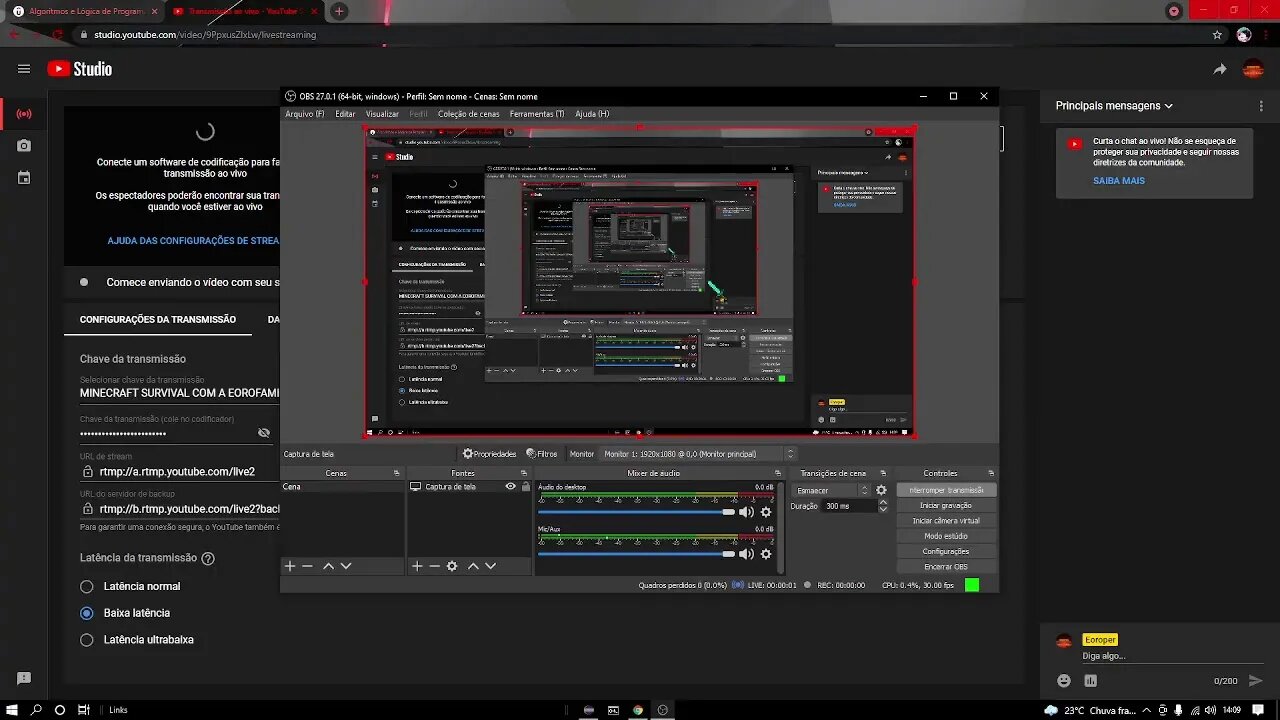The width and height of the screenshot is (1280, 720).
Task: Open CONFIGURAÇÕES DA TRANSMISSÃO tab
Action: click(158, 319)
